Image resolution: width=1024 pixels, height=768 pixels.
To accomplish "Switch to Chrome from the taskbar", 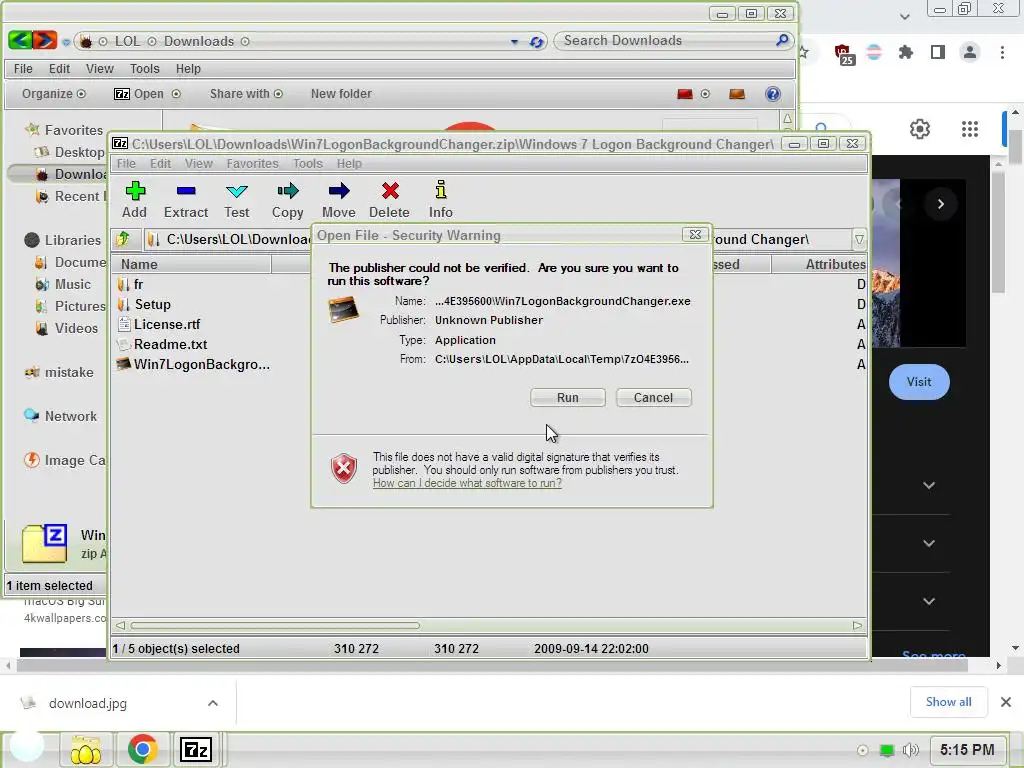I will 142,749.
